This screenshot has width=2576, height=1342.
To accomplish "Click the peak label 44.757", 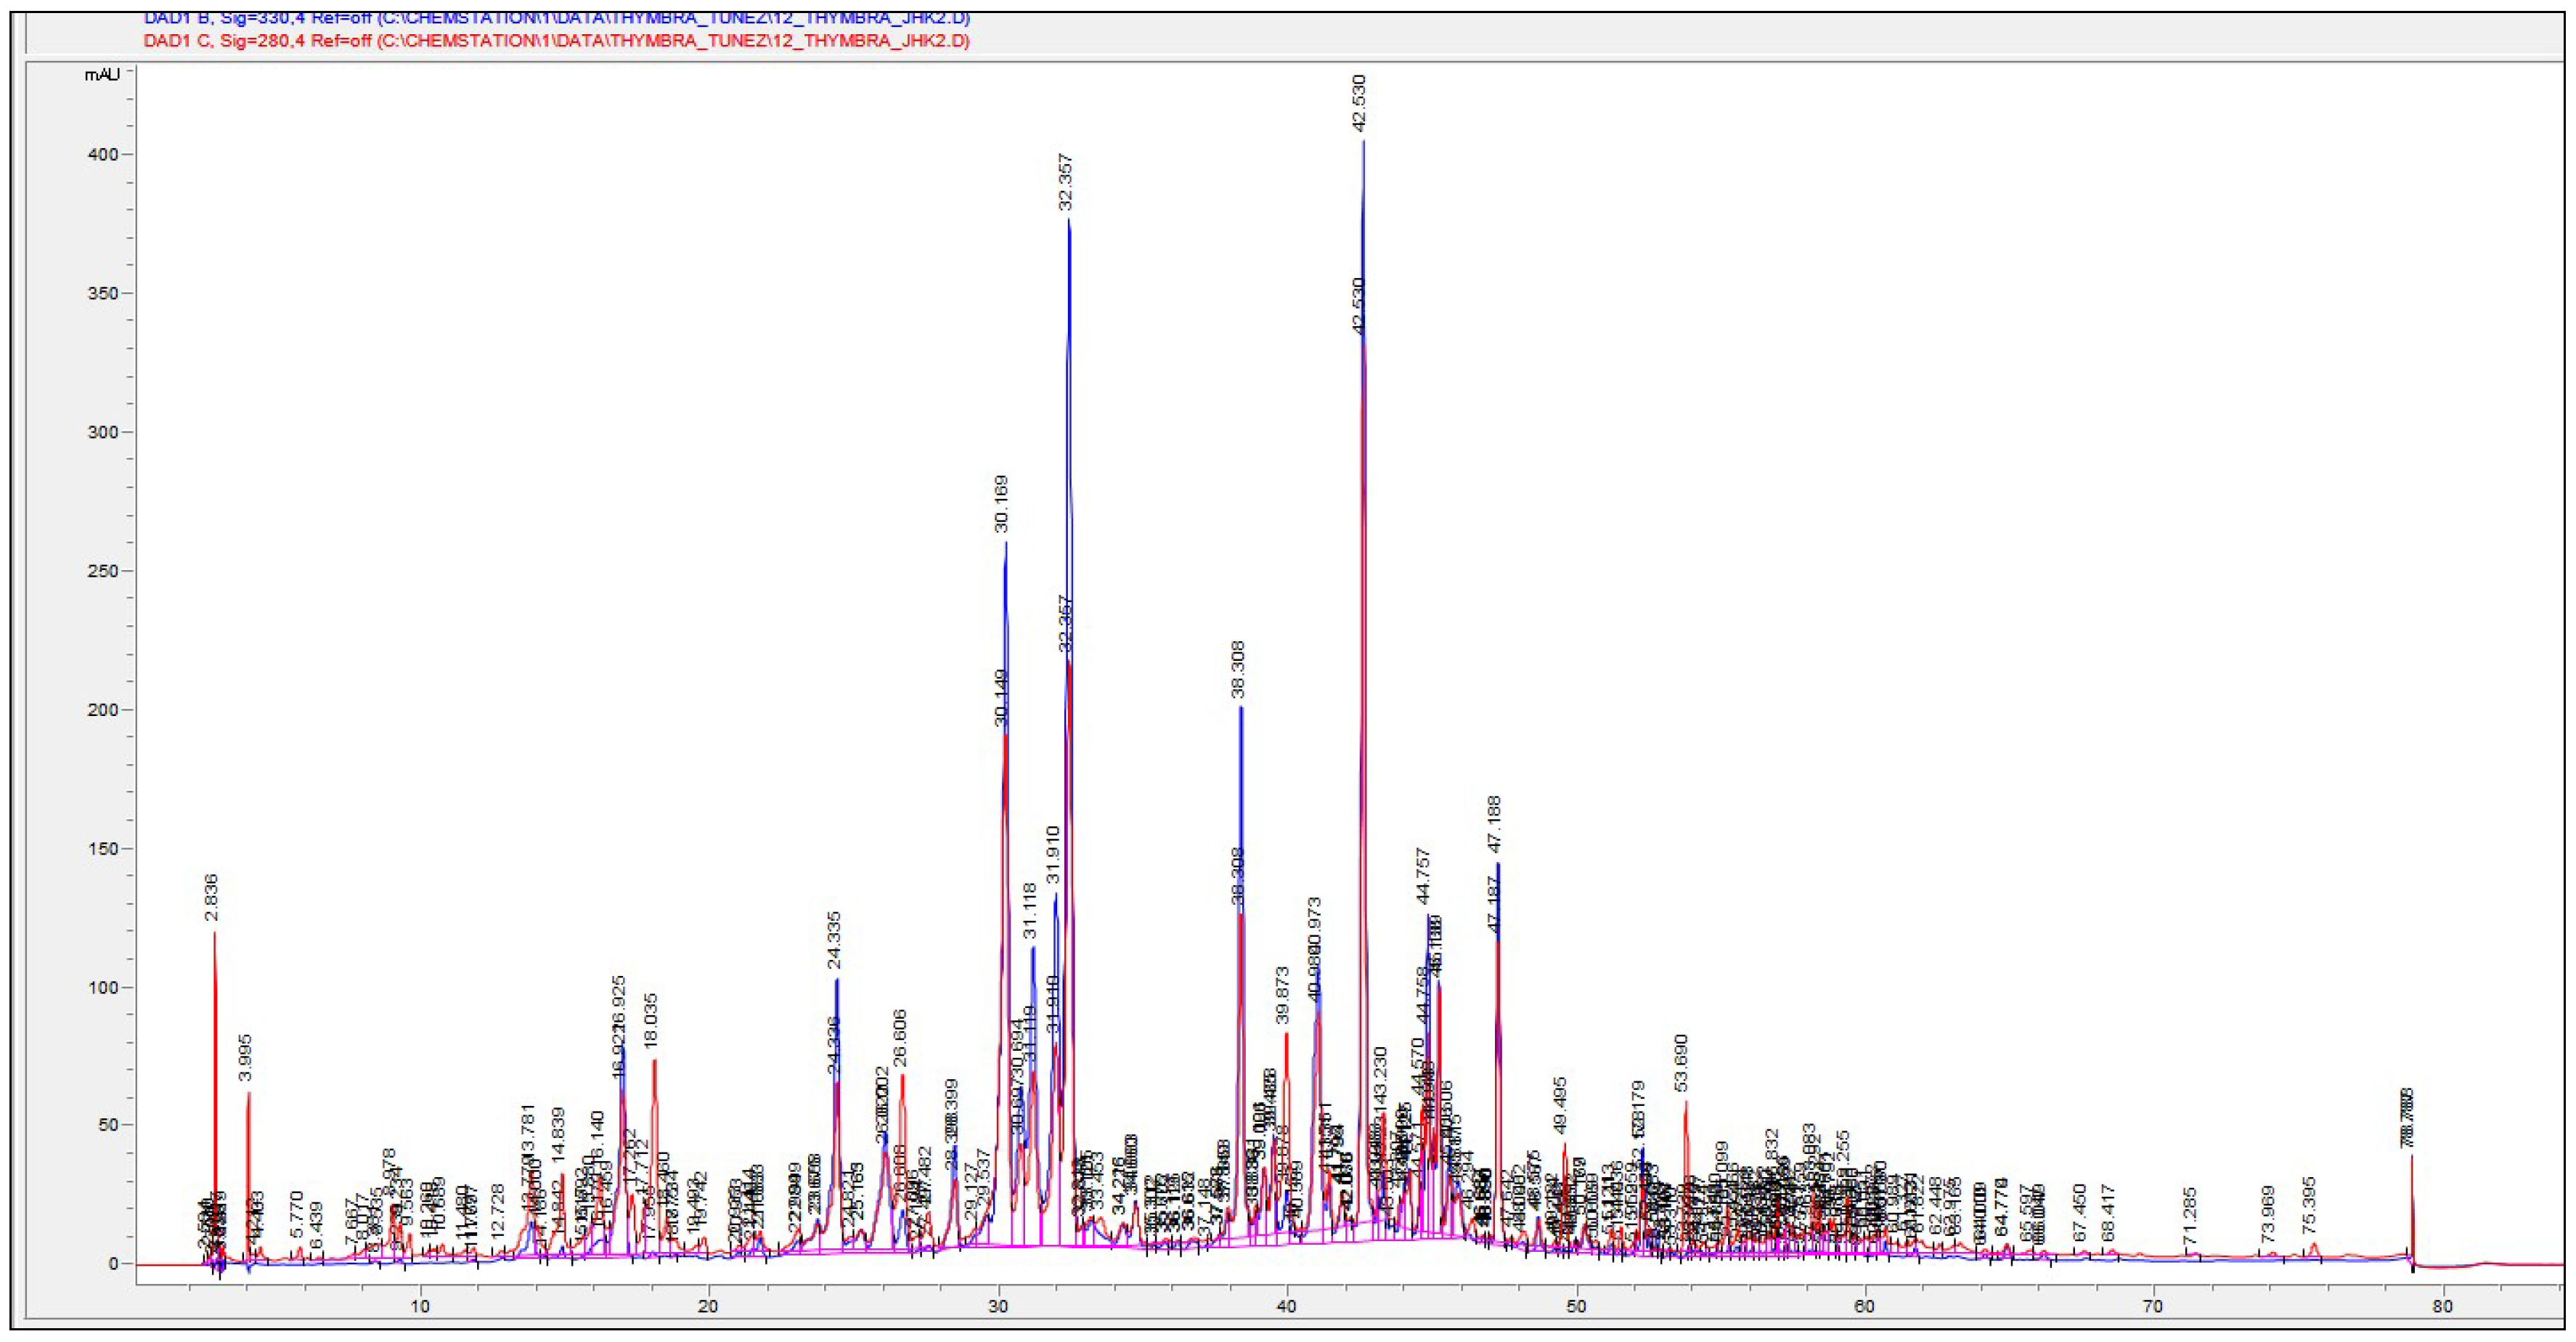I will click(1424, 876).
